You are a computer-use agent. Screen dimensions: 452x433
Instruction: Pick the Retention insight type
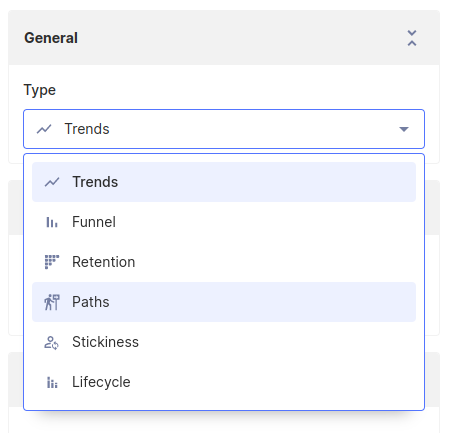click(x=224, y=262)
